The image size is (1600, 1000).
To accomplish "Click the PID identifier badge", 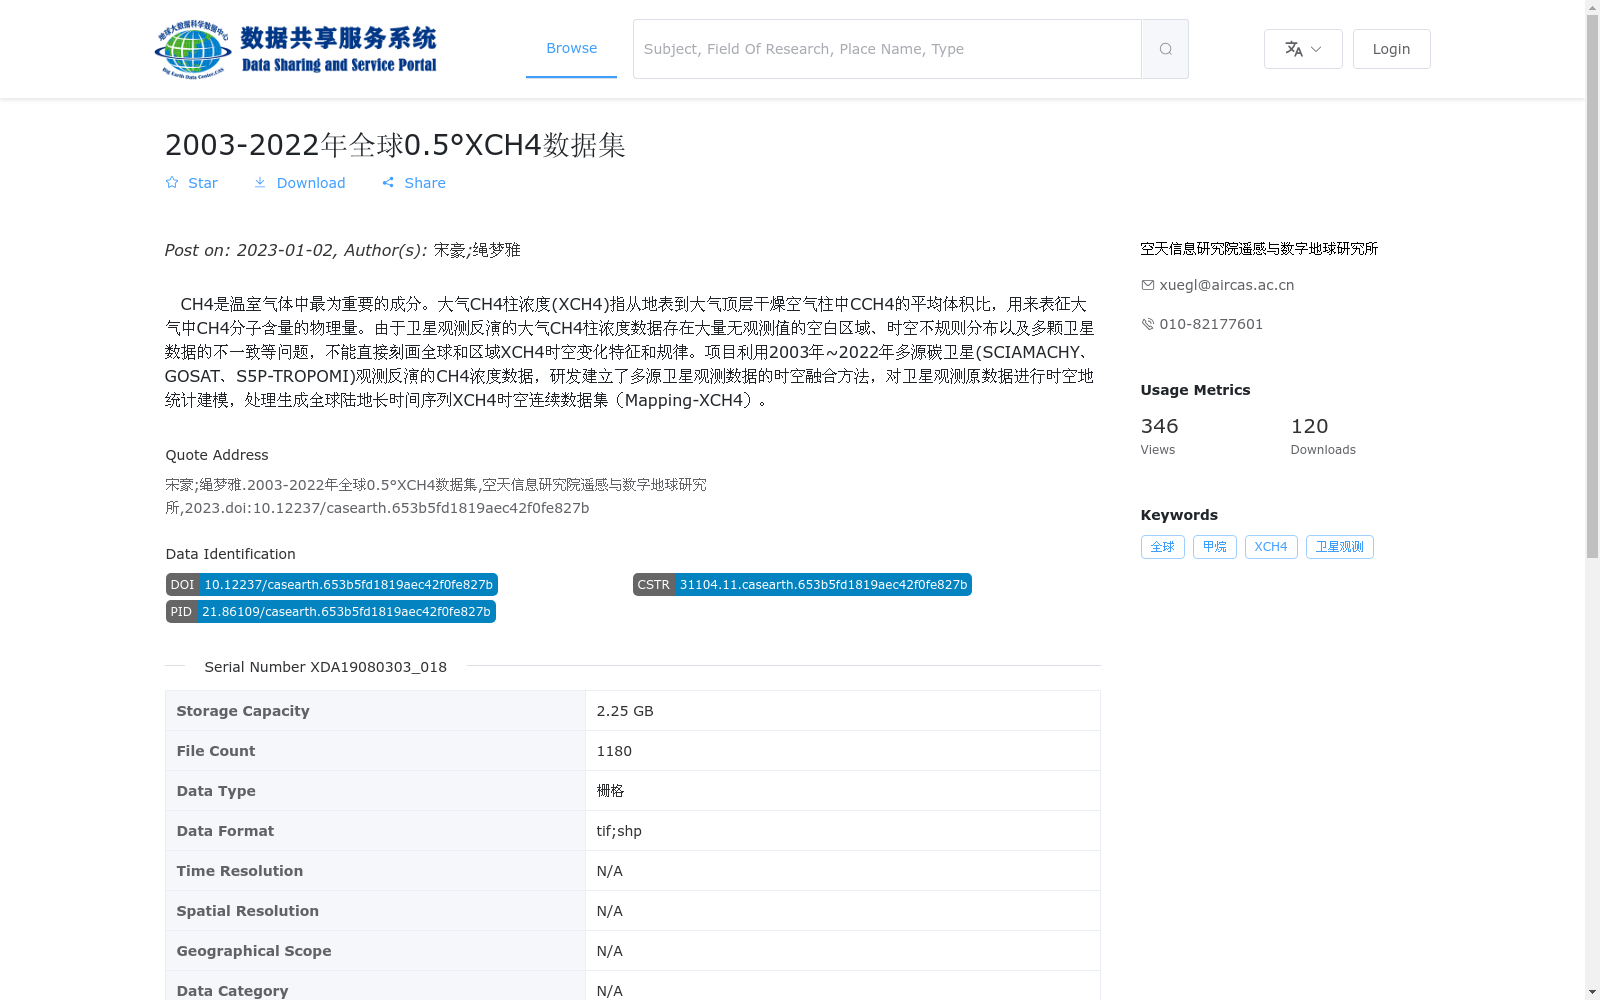I will tap(331, 612).
